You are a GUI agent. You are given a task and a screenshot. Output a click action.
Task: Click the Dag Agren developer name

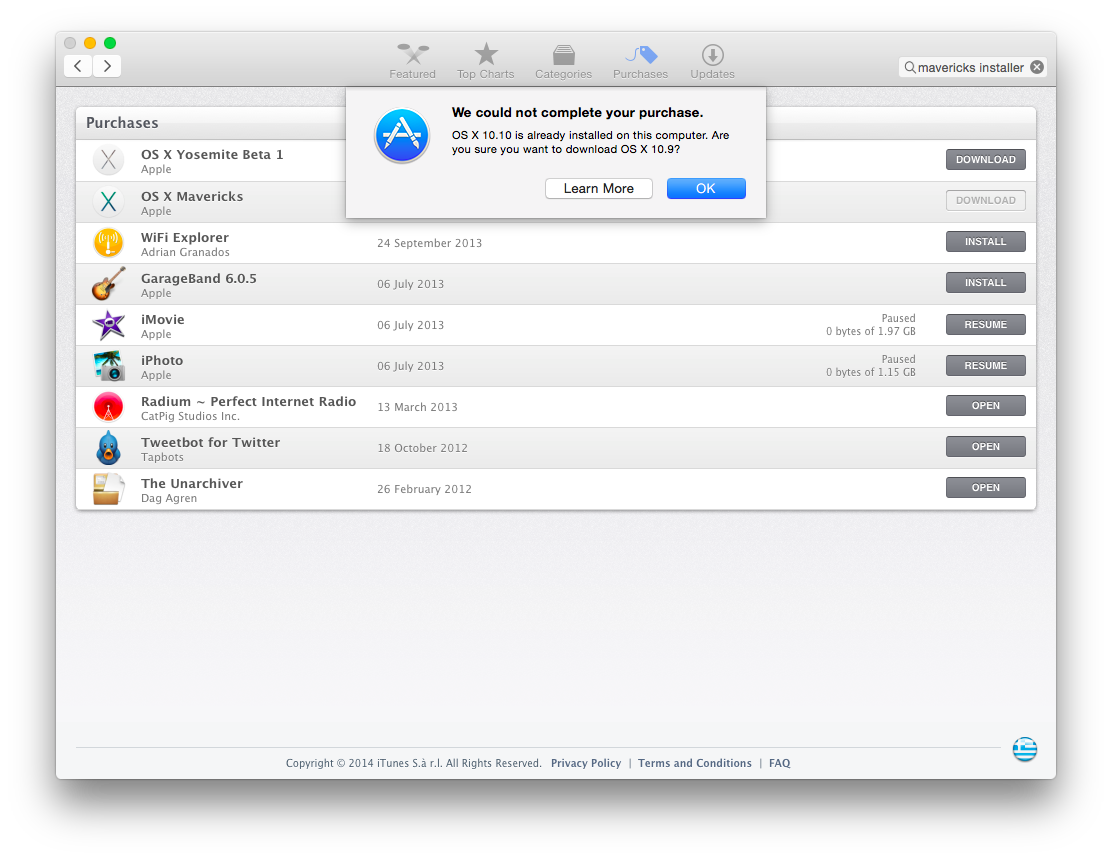pos(169,499)
